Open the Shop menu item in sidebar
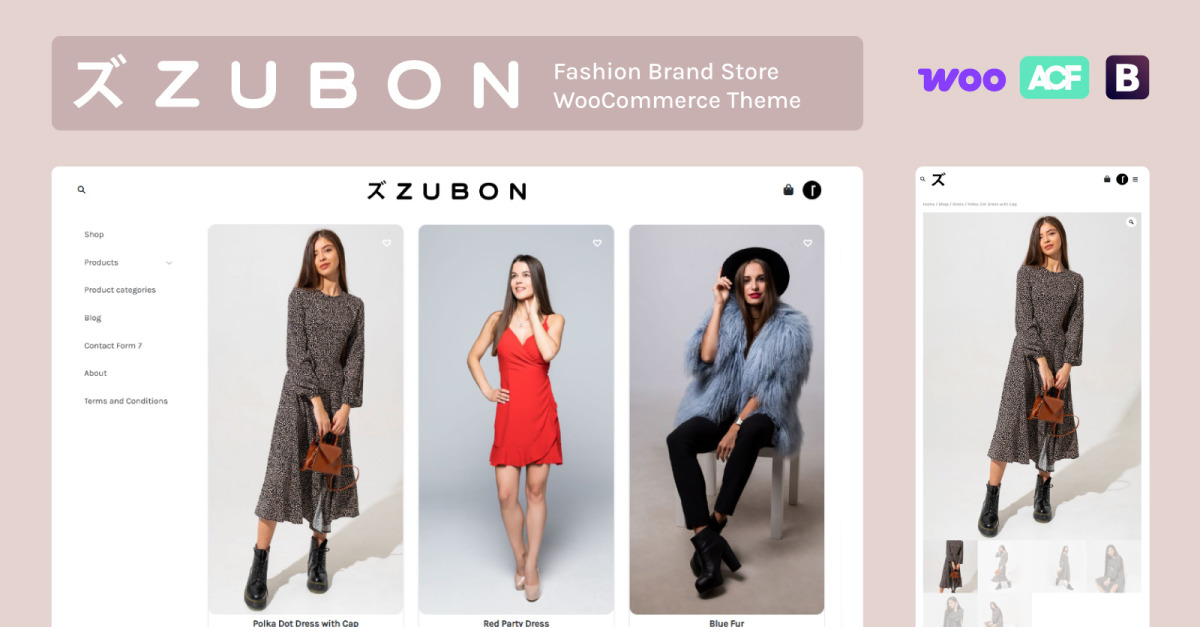 pos(94,235)
